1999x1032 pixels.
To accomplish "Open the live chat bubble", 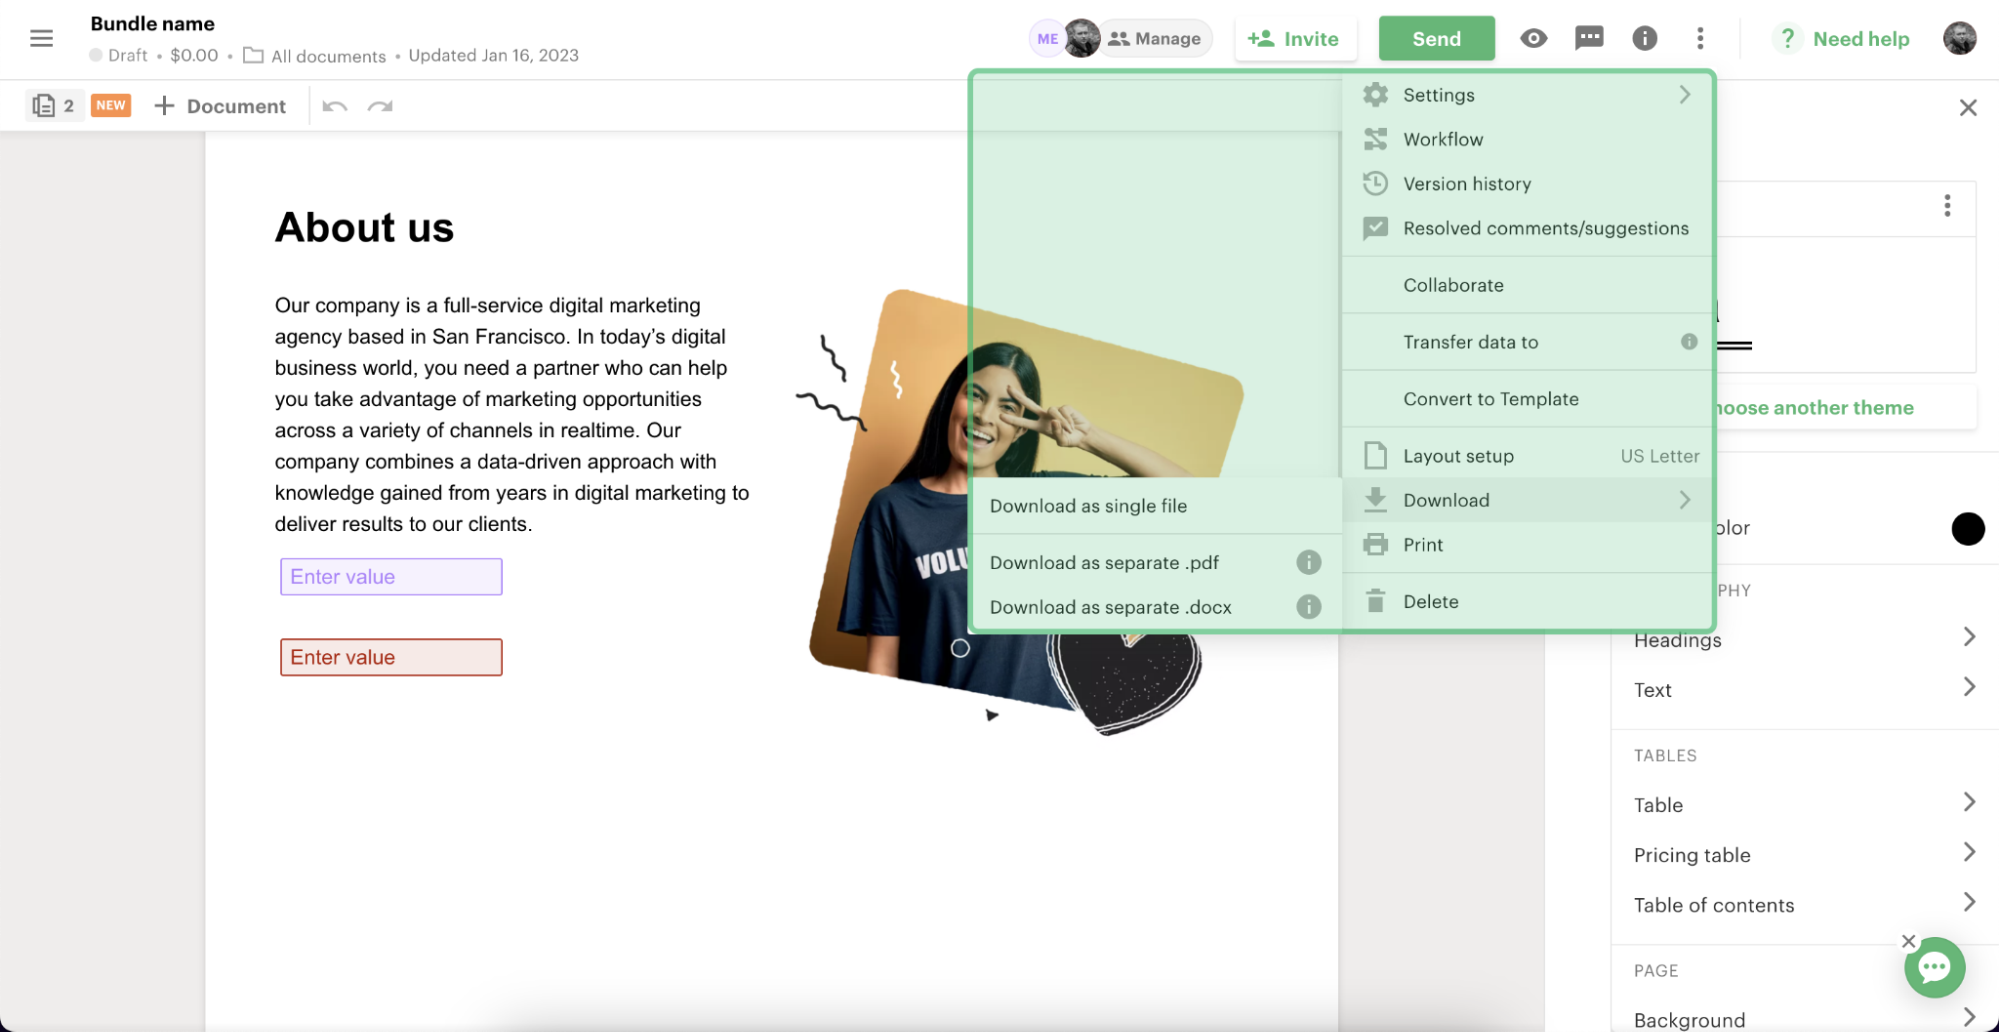I will pyautogui.click(x=1934, y=967).
